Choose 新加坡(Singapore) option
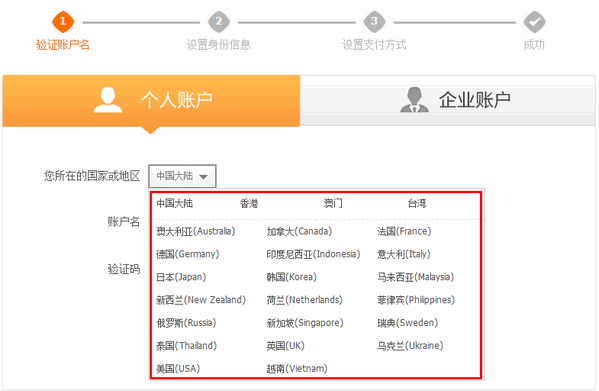The width and height of the screenshot is (599, 391). coord(305,323)
